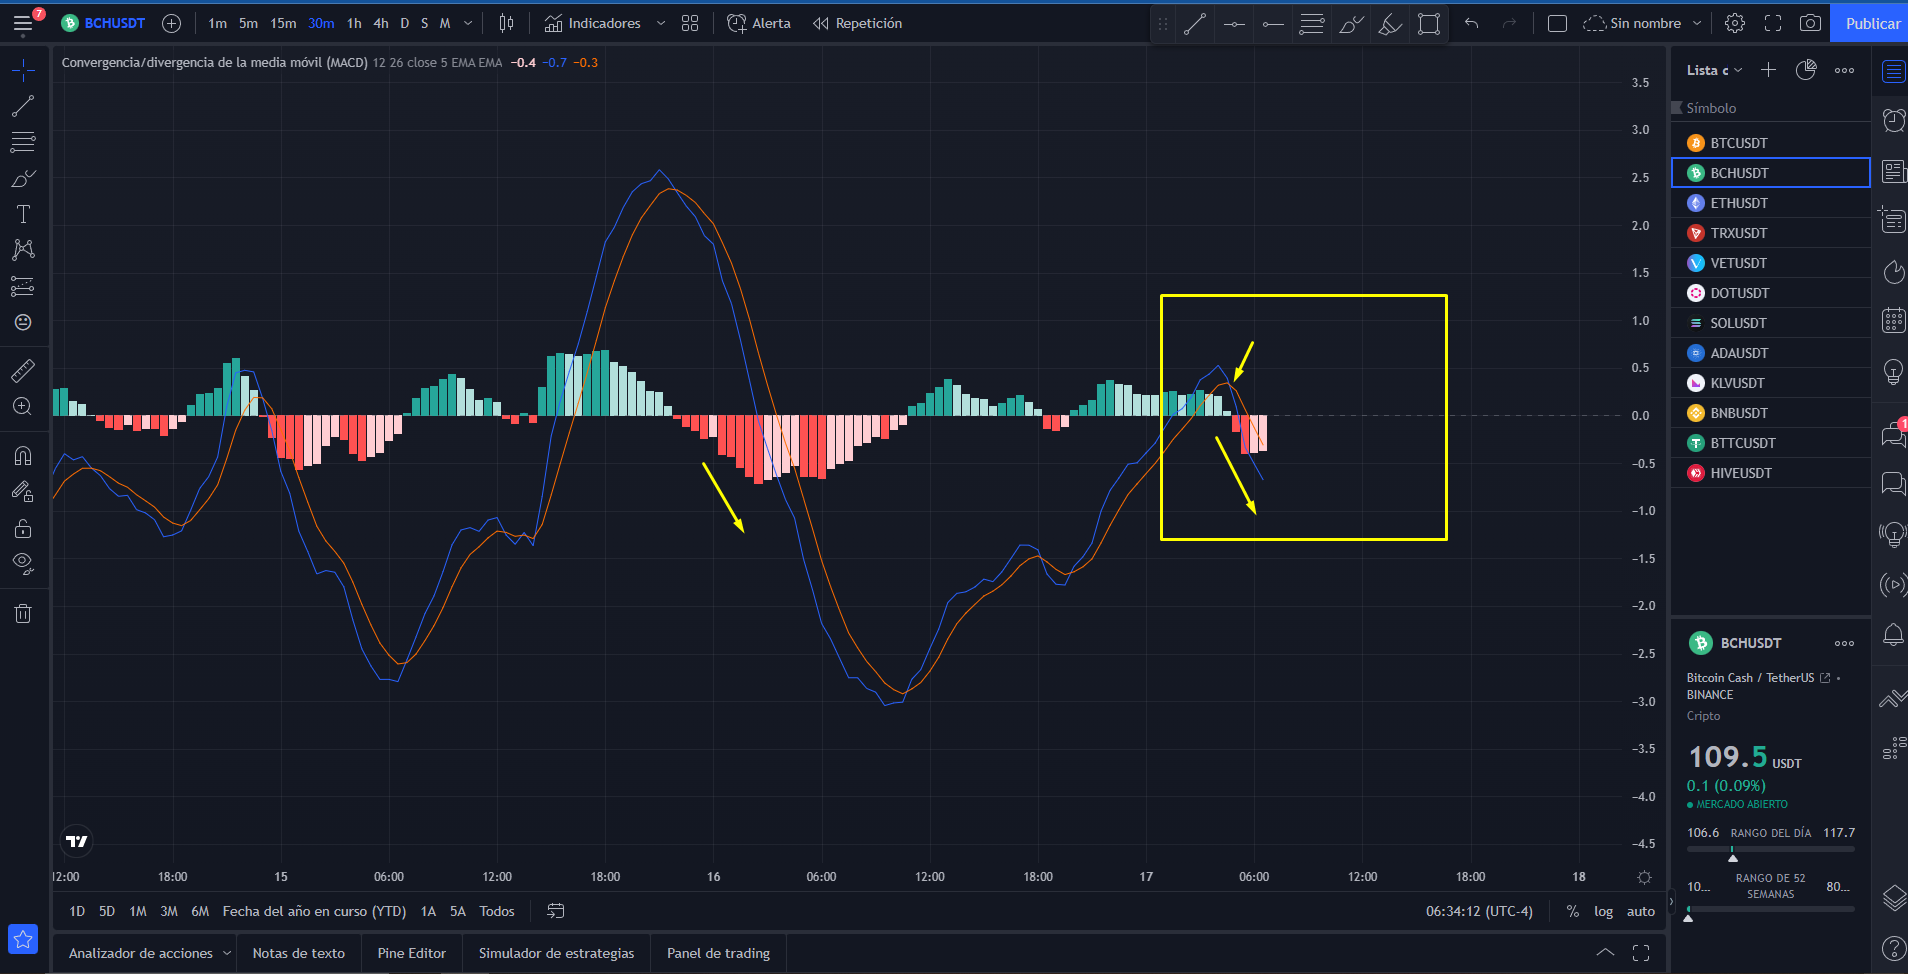Viewport: 1908px width, 974px height.
Task: Open the candlestick chart style selector
Action: coord(507,23)
